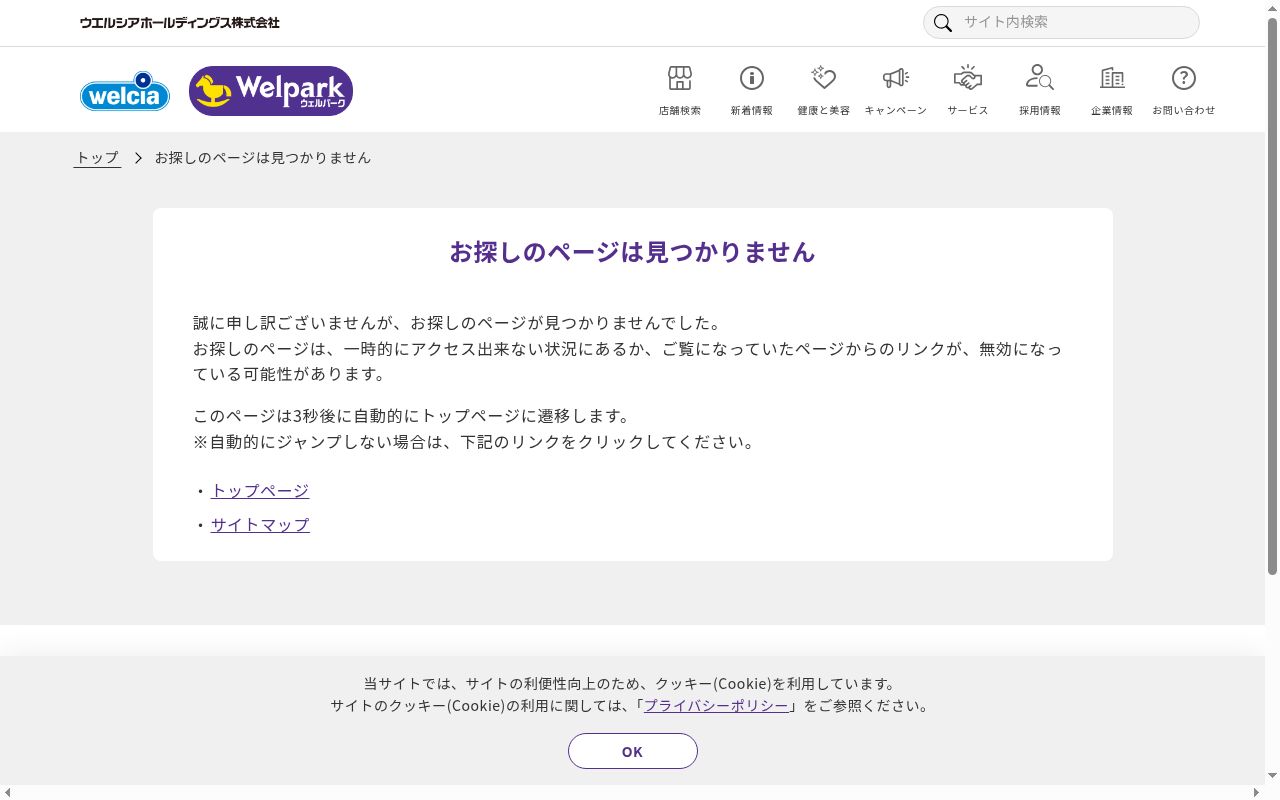The image size is (1280, 800).
Task: Click the horizontal scrollbar left arrow
Action: (8, 792)
